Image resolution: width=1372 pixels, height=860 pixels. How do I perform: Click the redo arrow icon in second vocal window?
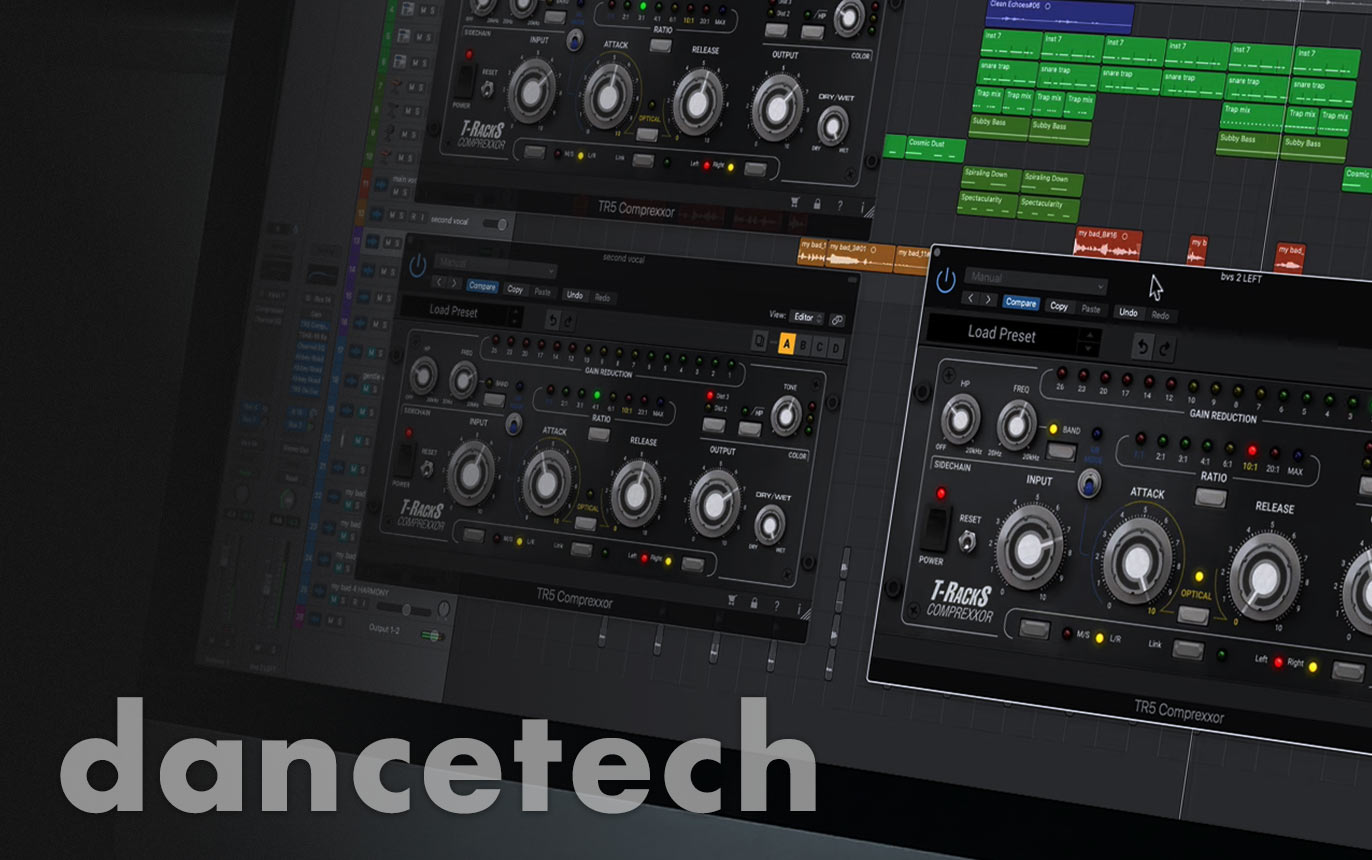[570, 321]
